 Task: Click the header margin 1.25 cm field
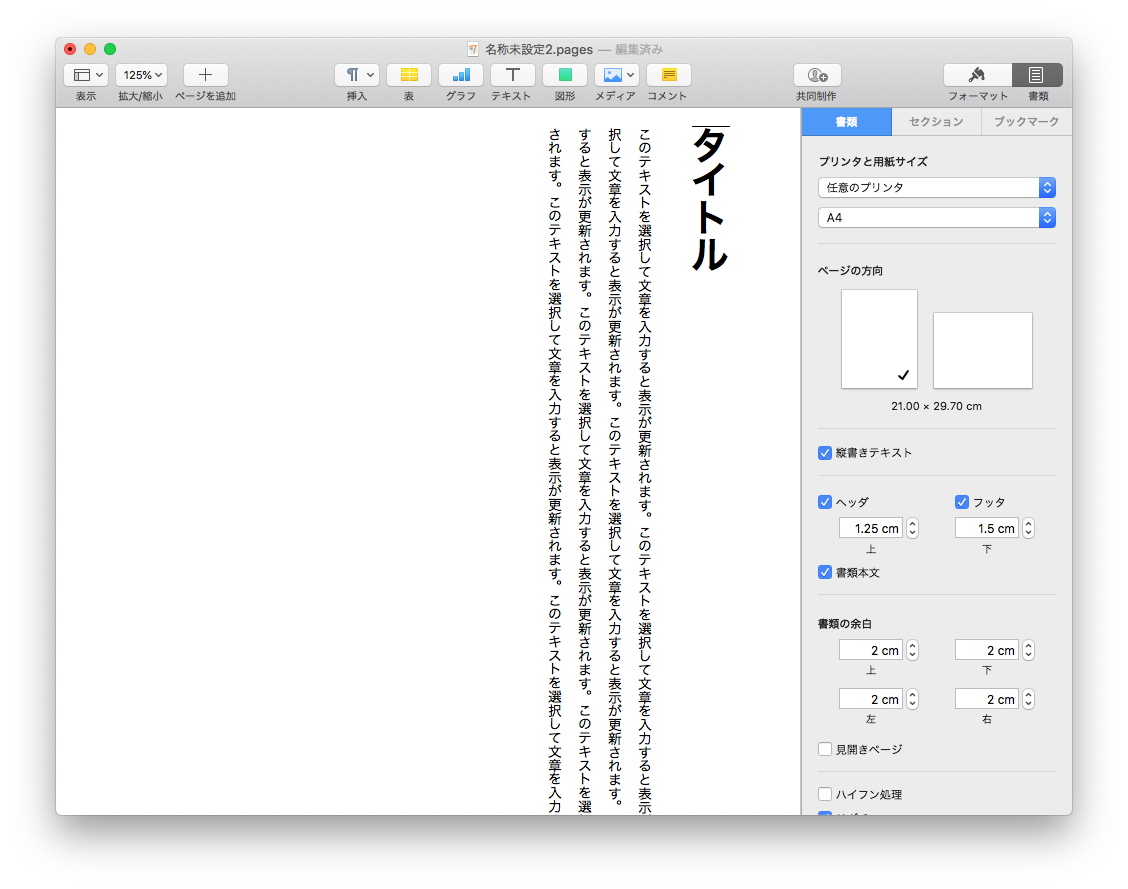click(870, 528)
